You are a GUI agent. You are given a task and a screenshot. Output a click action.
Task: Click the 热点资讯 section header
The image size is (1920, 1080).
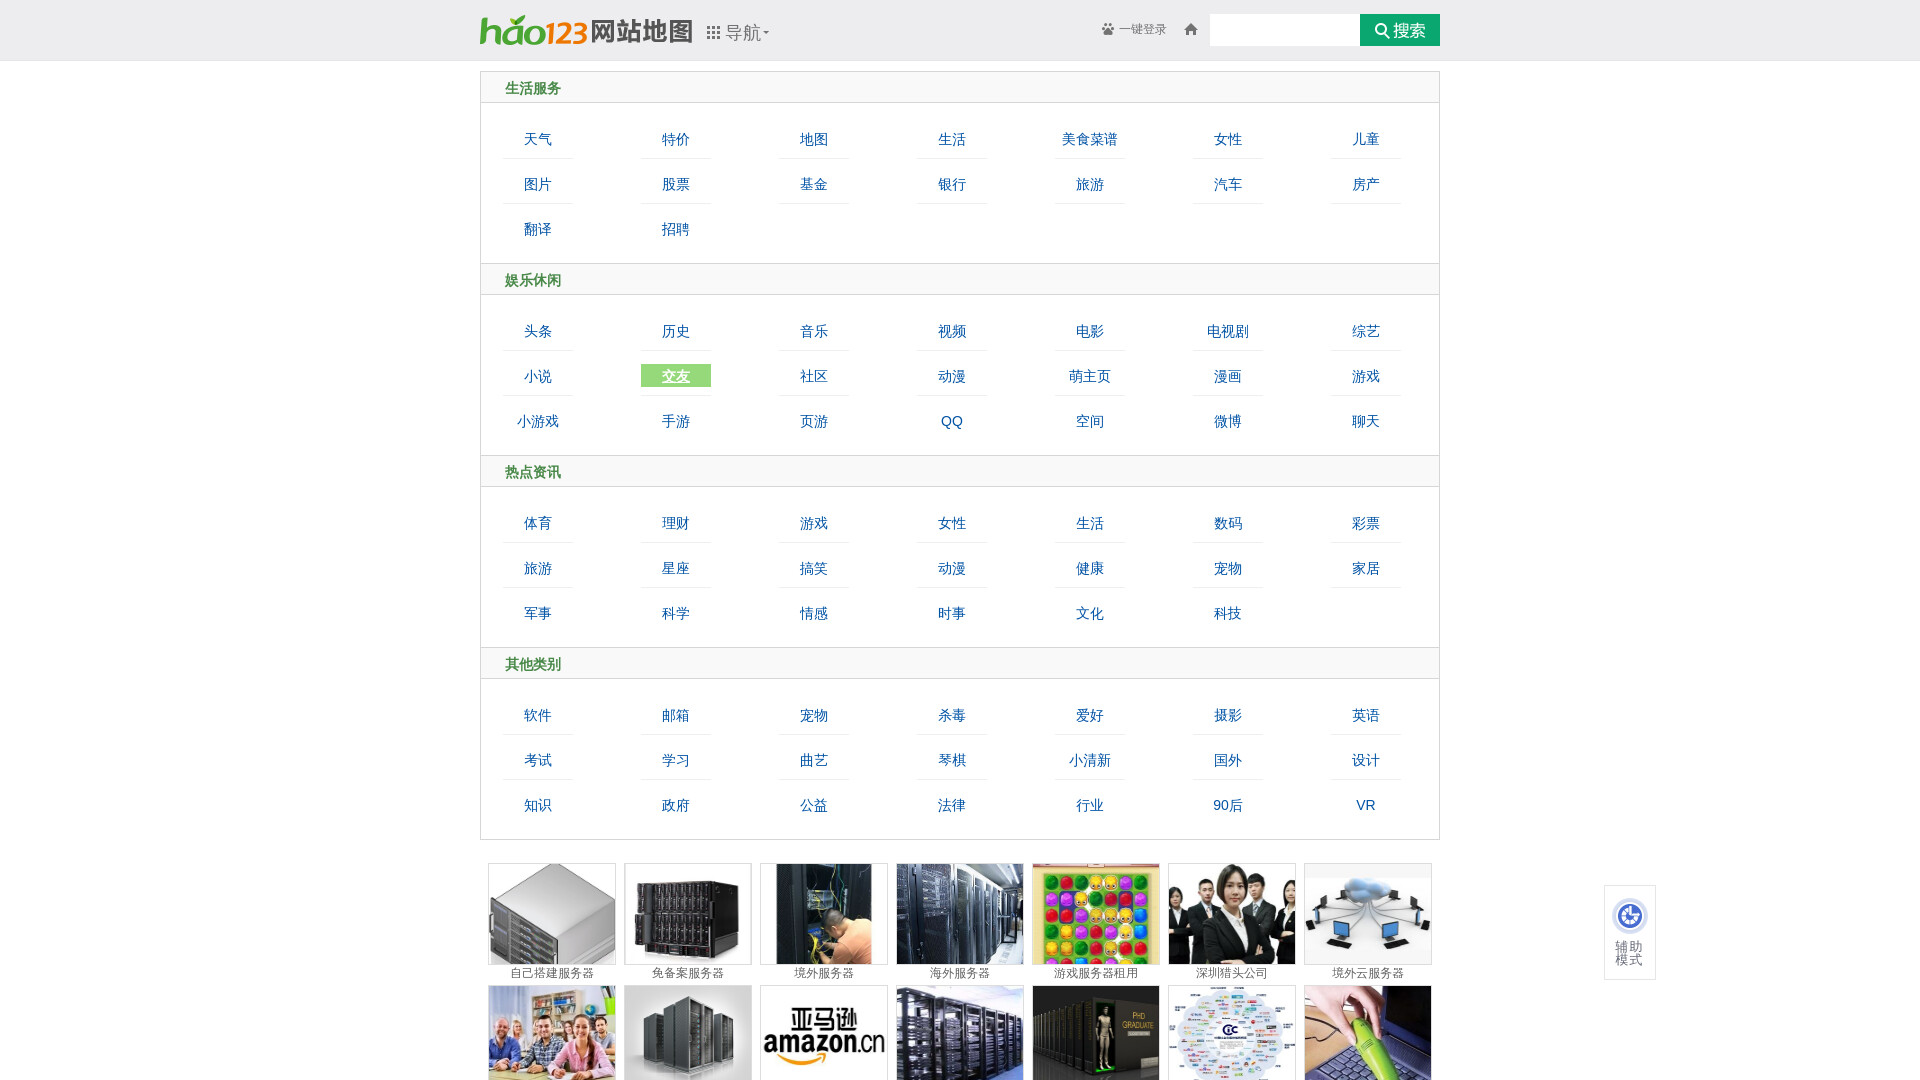click(533, 472)
